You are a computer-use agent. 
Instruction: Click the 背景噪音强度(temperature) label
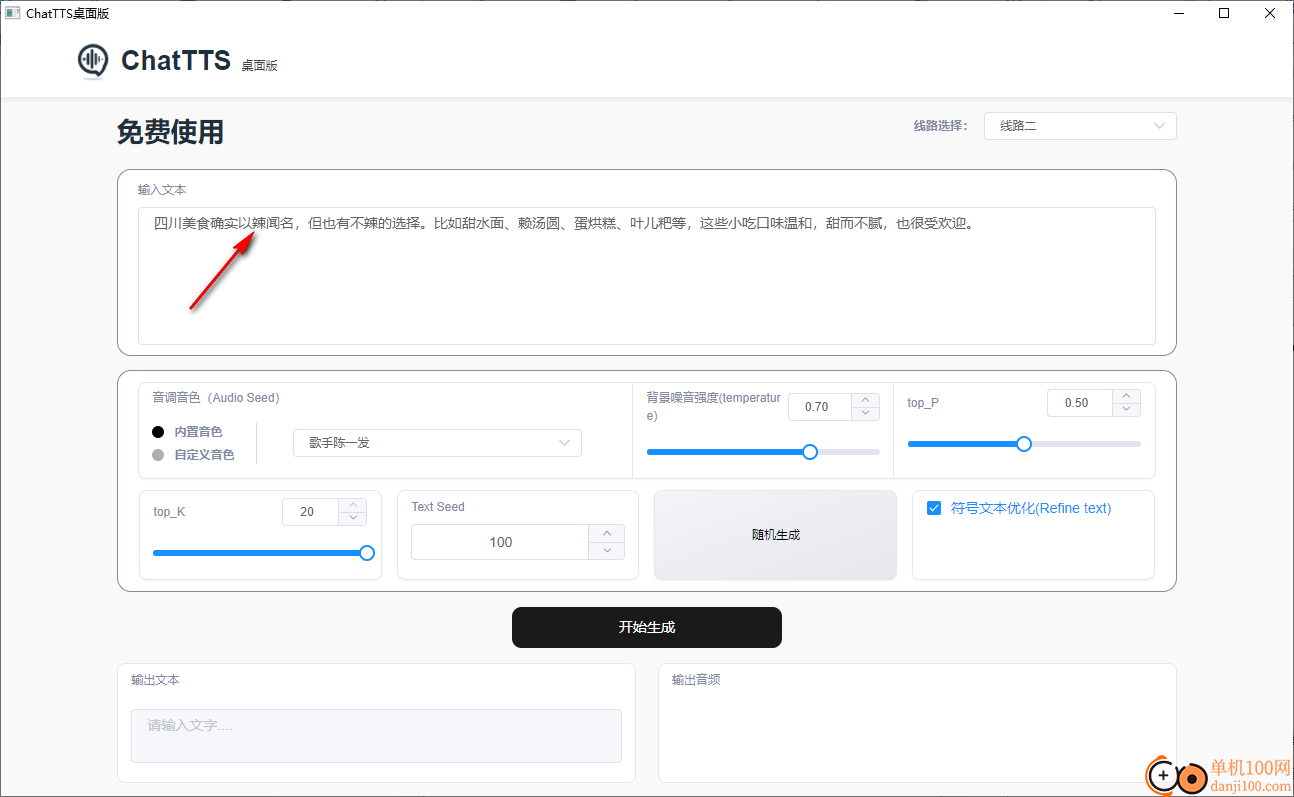[x=713, y=406]
